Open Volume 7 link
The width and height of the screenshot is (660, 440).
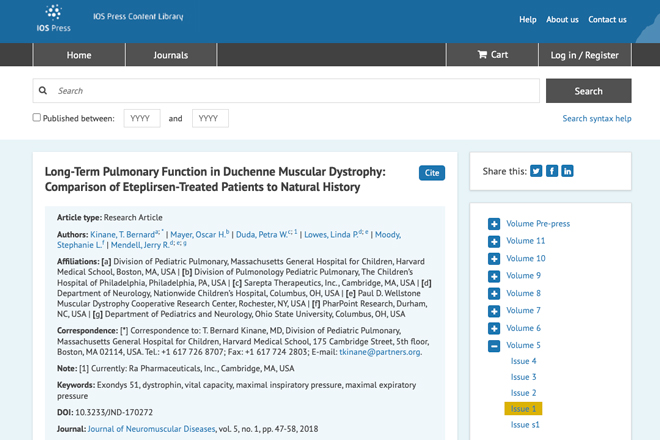(x=523, y=310)
